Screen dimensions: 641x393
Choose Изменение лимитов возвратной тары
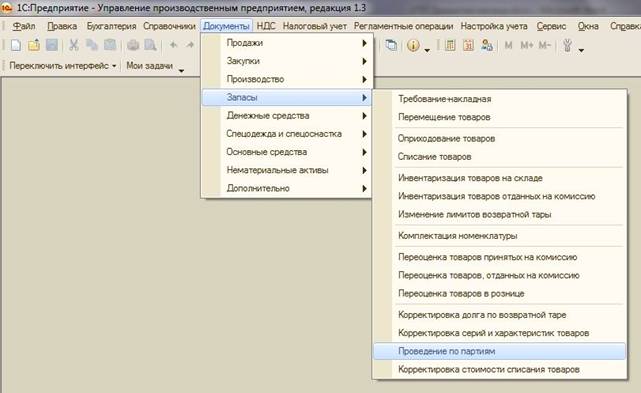pyautogui.click(x=500, y=214)
